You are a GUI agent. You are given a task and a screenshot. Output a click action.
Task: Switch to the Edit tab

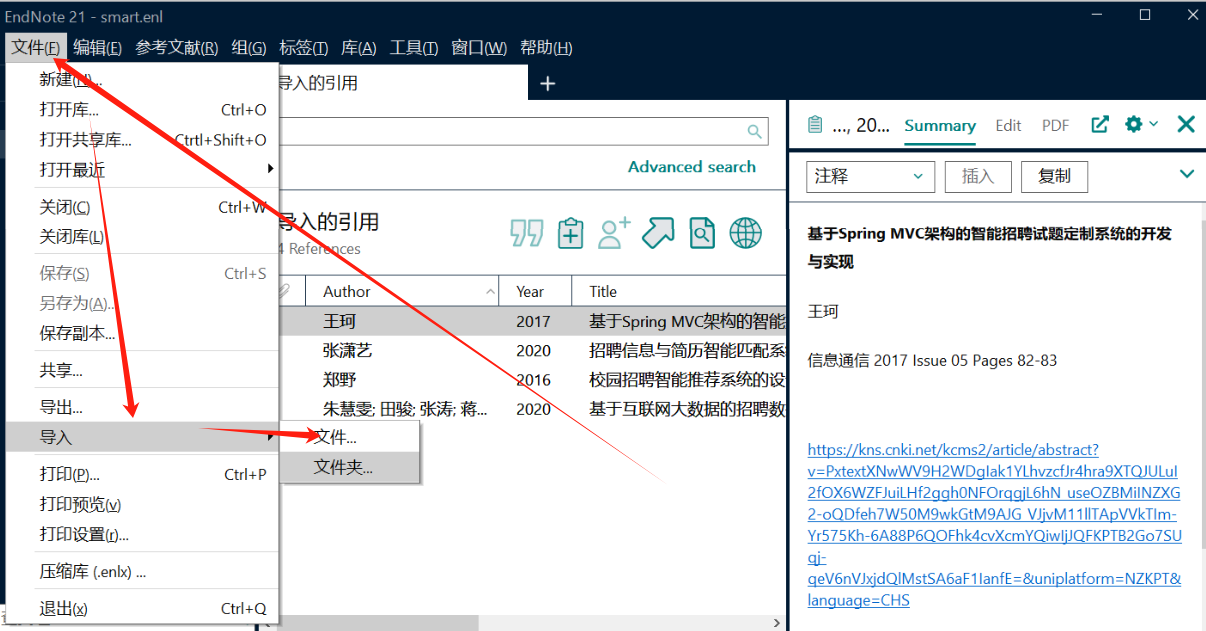click(1008, 125)
